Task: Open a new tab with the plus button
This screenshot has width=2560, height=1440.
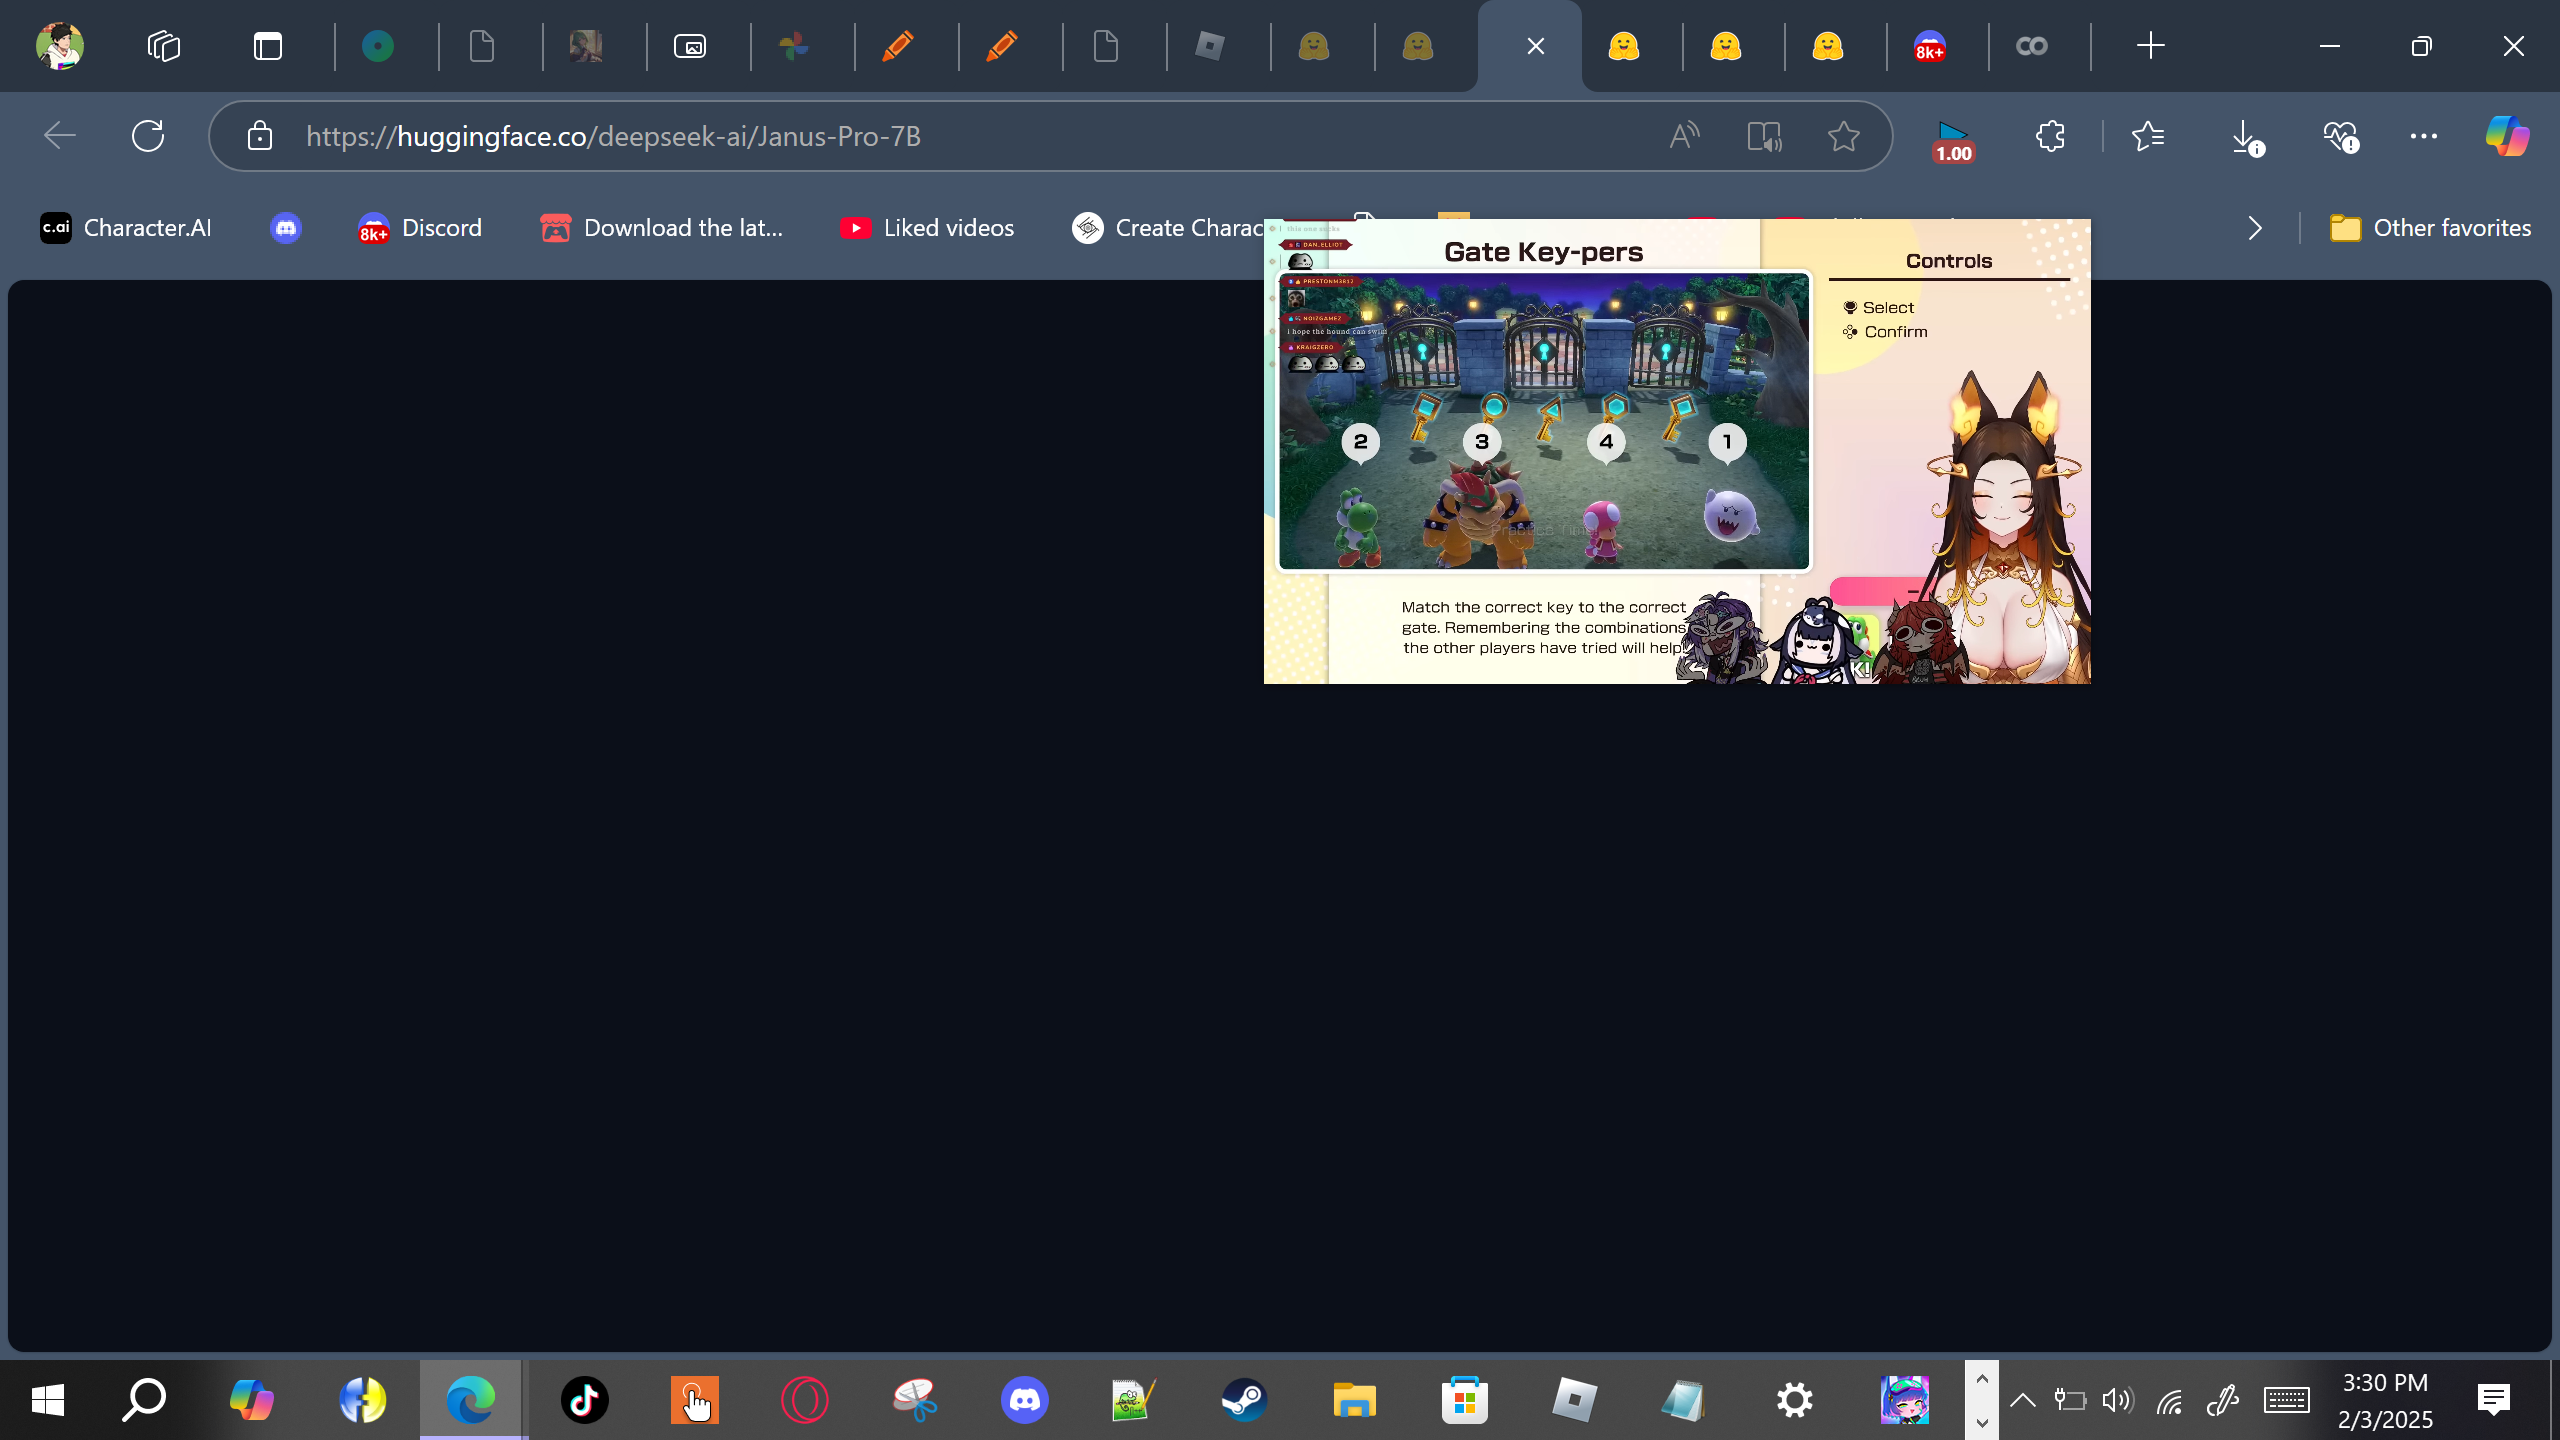Action: pos(2150,46)
